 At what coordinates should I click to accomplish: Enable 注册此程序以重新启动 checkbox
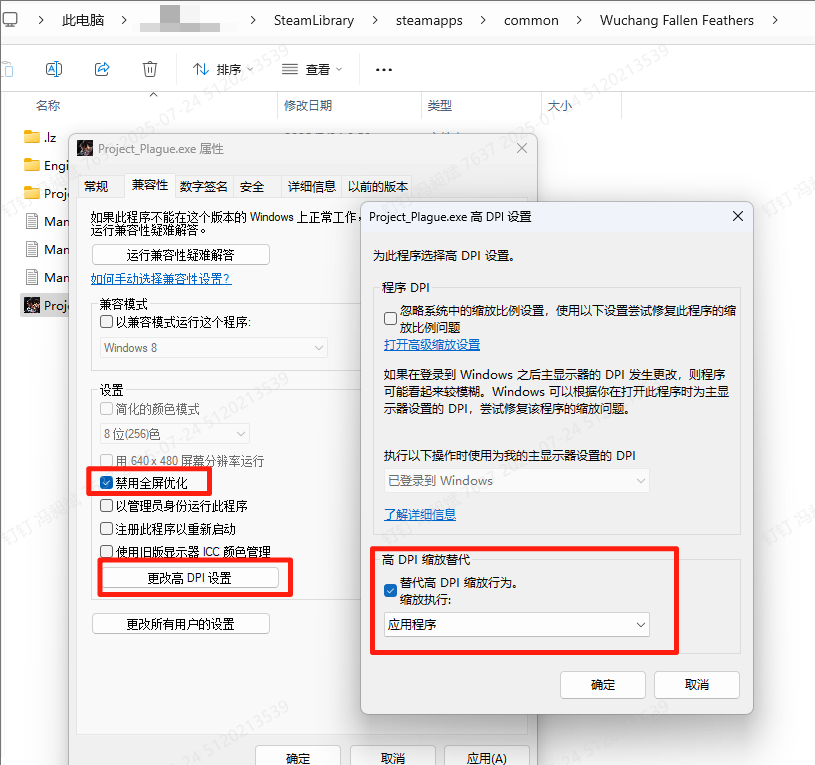pyautogui.click(x=106, y=529)
